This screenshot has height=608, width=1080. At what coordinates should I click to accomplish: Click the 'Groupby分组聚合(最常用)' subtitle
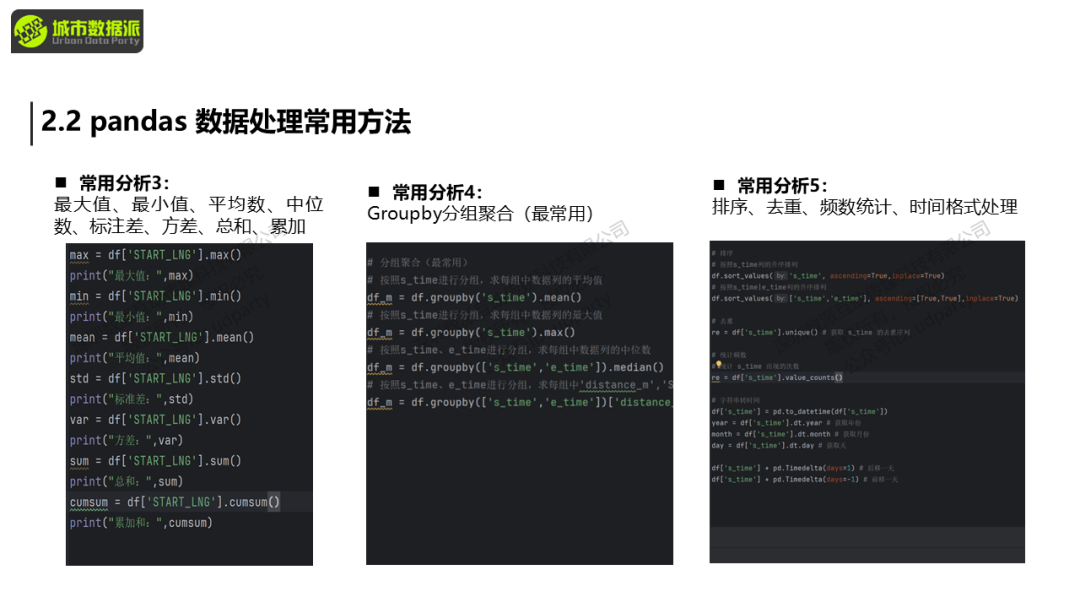click(480, 213)
